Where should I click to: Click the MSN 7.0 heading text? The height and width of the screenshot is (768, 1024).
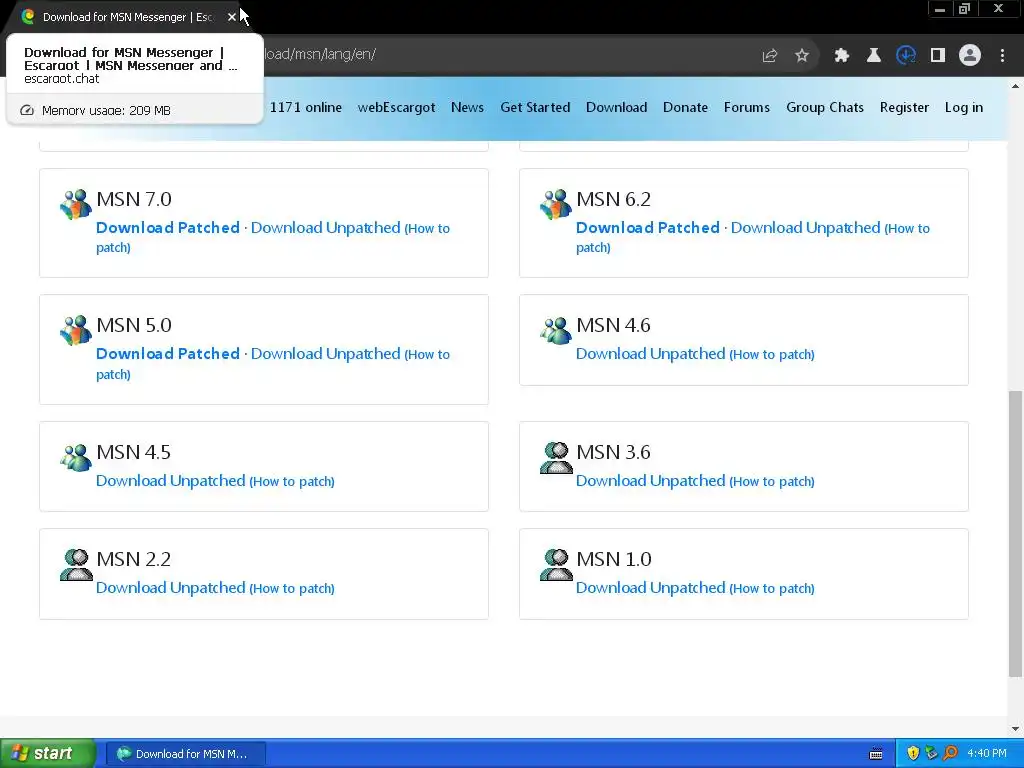coord(134,199)
